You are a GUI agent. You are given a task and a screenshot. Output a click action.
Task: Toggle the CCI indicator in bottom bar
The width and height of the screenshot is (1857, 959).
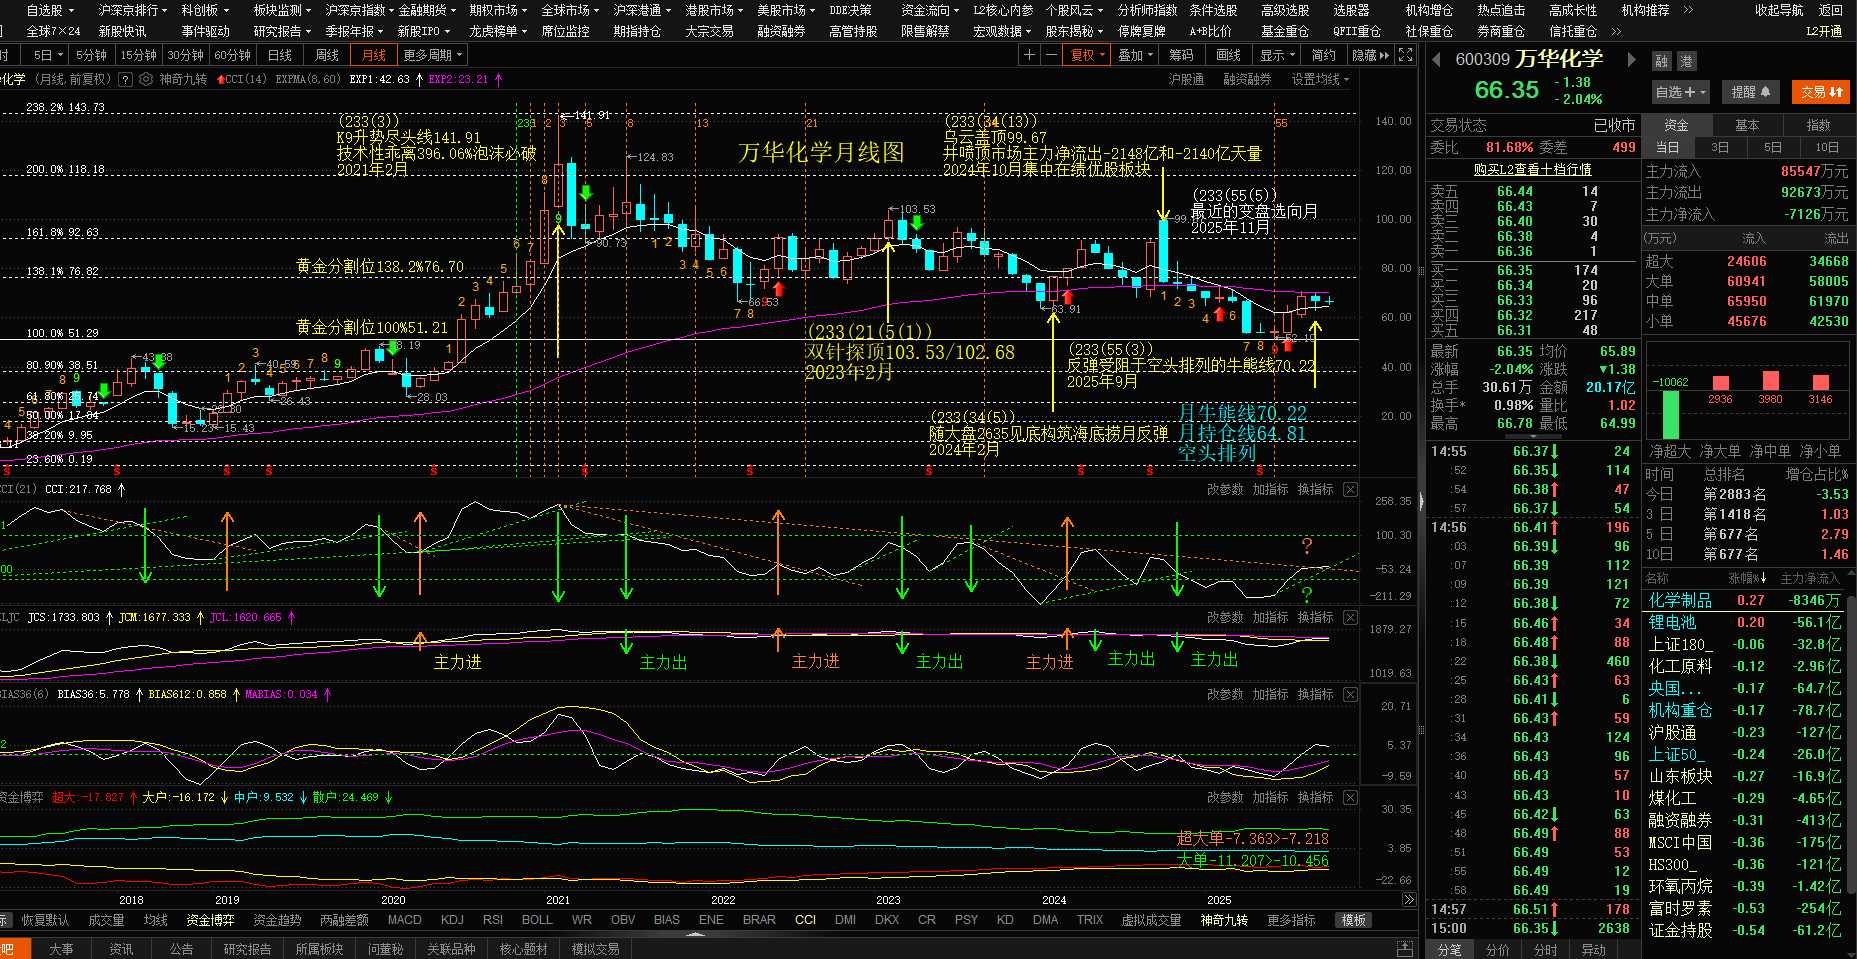click(x=805, y=920)
